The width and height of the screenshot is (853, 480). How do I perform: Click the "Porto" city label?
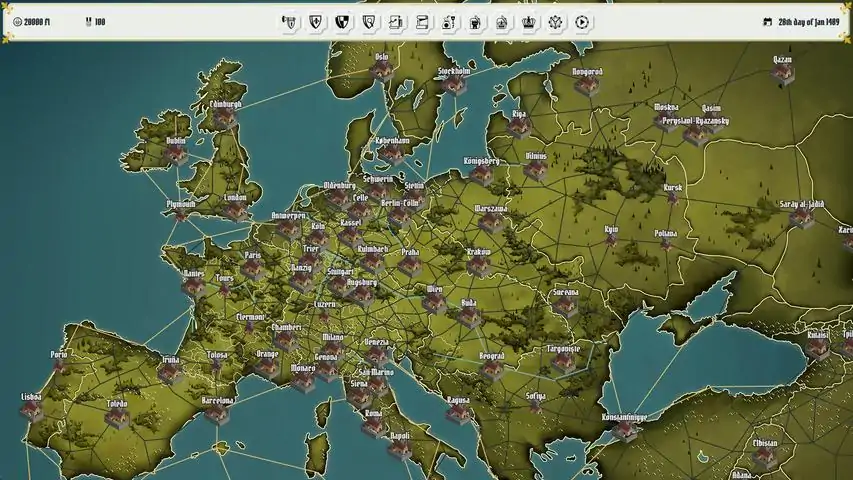click(59, 354)
